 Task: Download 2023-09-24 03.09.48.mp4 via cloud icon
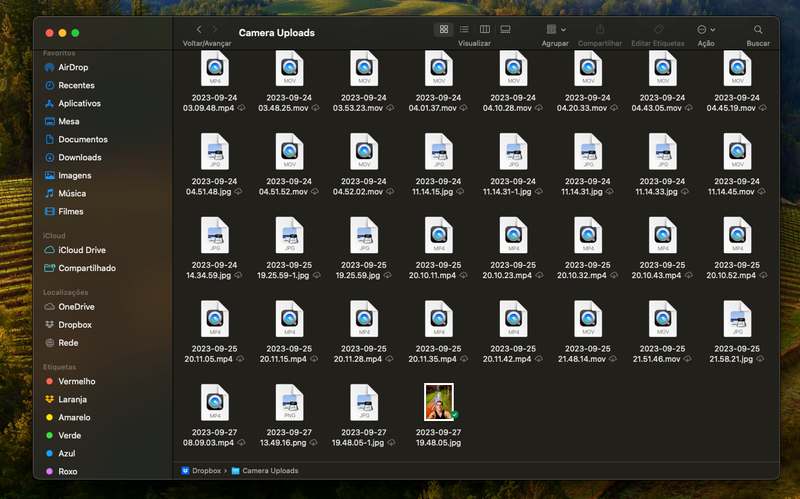coord(240,108)
